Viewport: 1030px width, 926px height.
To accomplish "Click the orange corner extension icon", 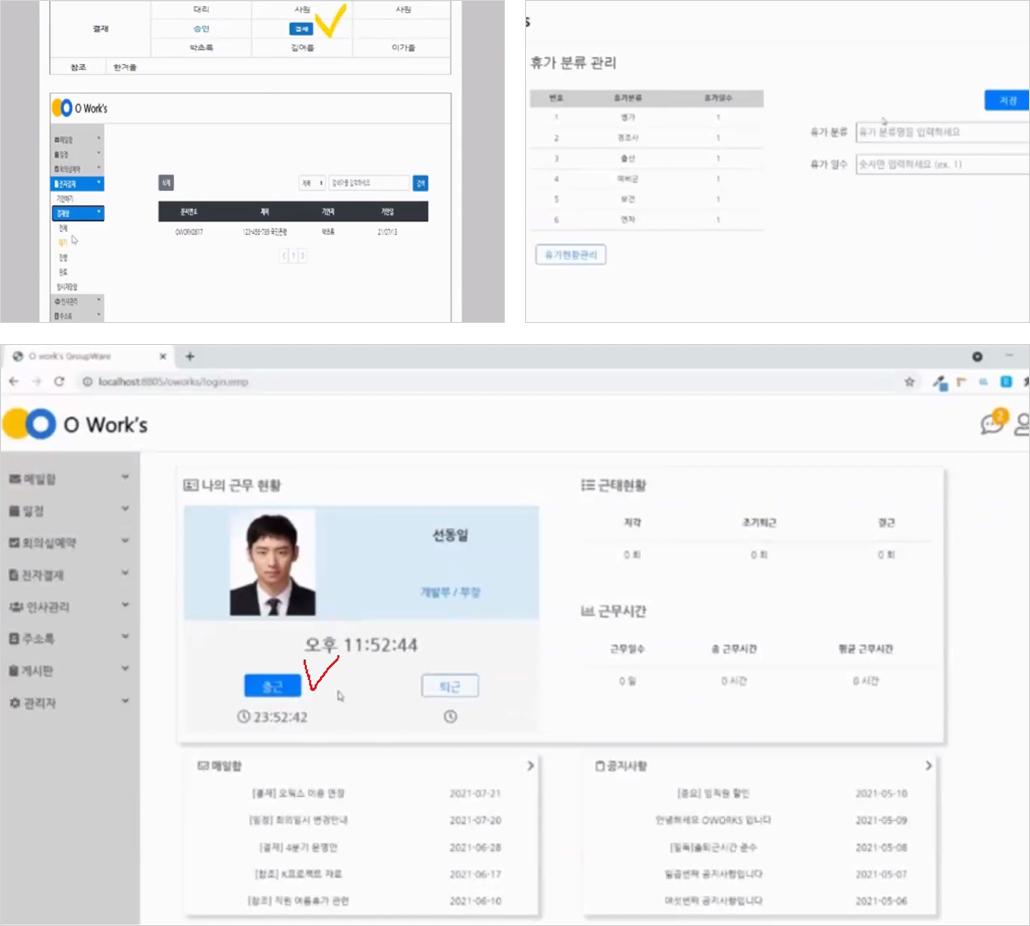I will (962, 382).
